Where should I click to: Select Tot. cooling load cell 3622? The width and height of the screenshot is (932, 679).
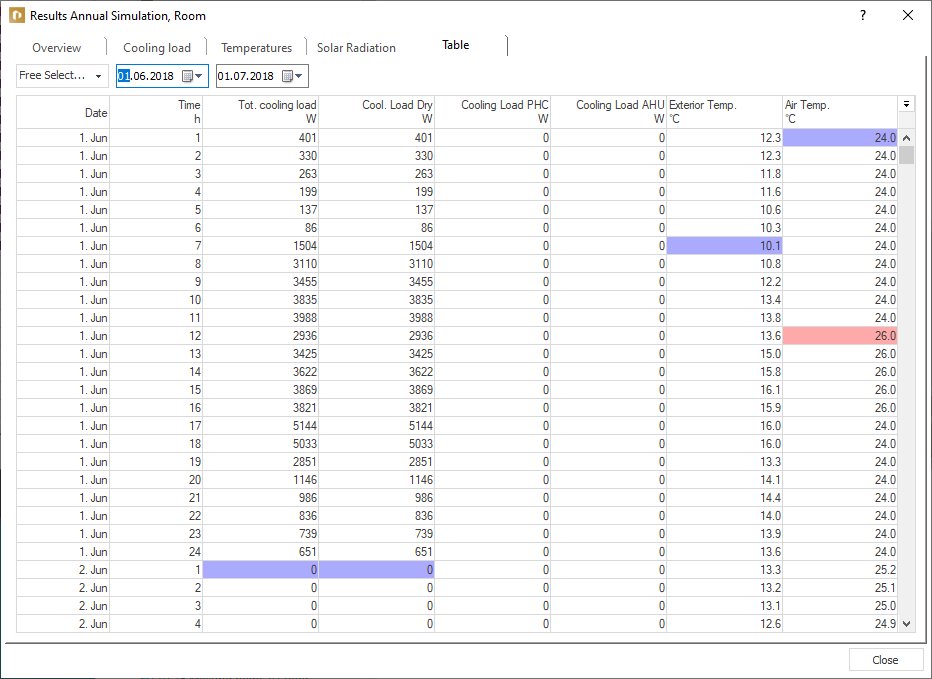260,372
